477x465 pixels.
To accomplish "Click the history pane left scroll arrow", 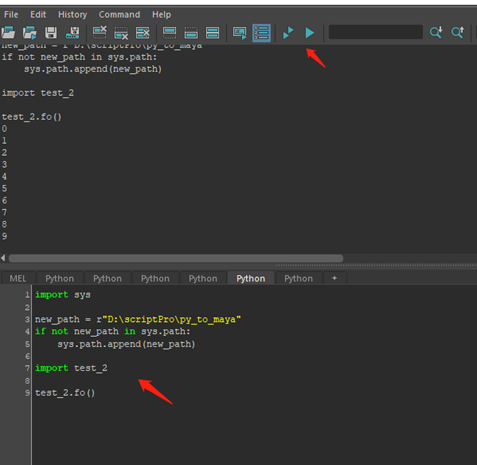I will click(3, 258).
